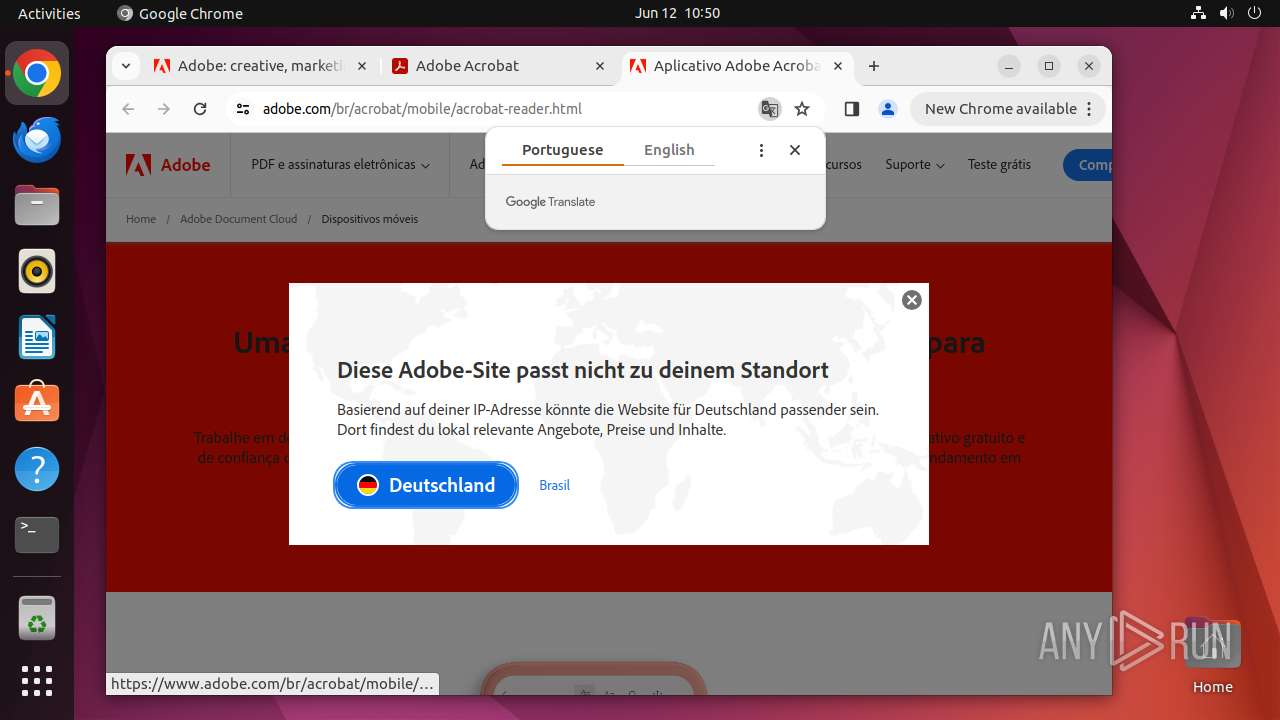1280x720 pixels.
Task: Close the Adobe Acrobat tab
Action: click(600, 66)
